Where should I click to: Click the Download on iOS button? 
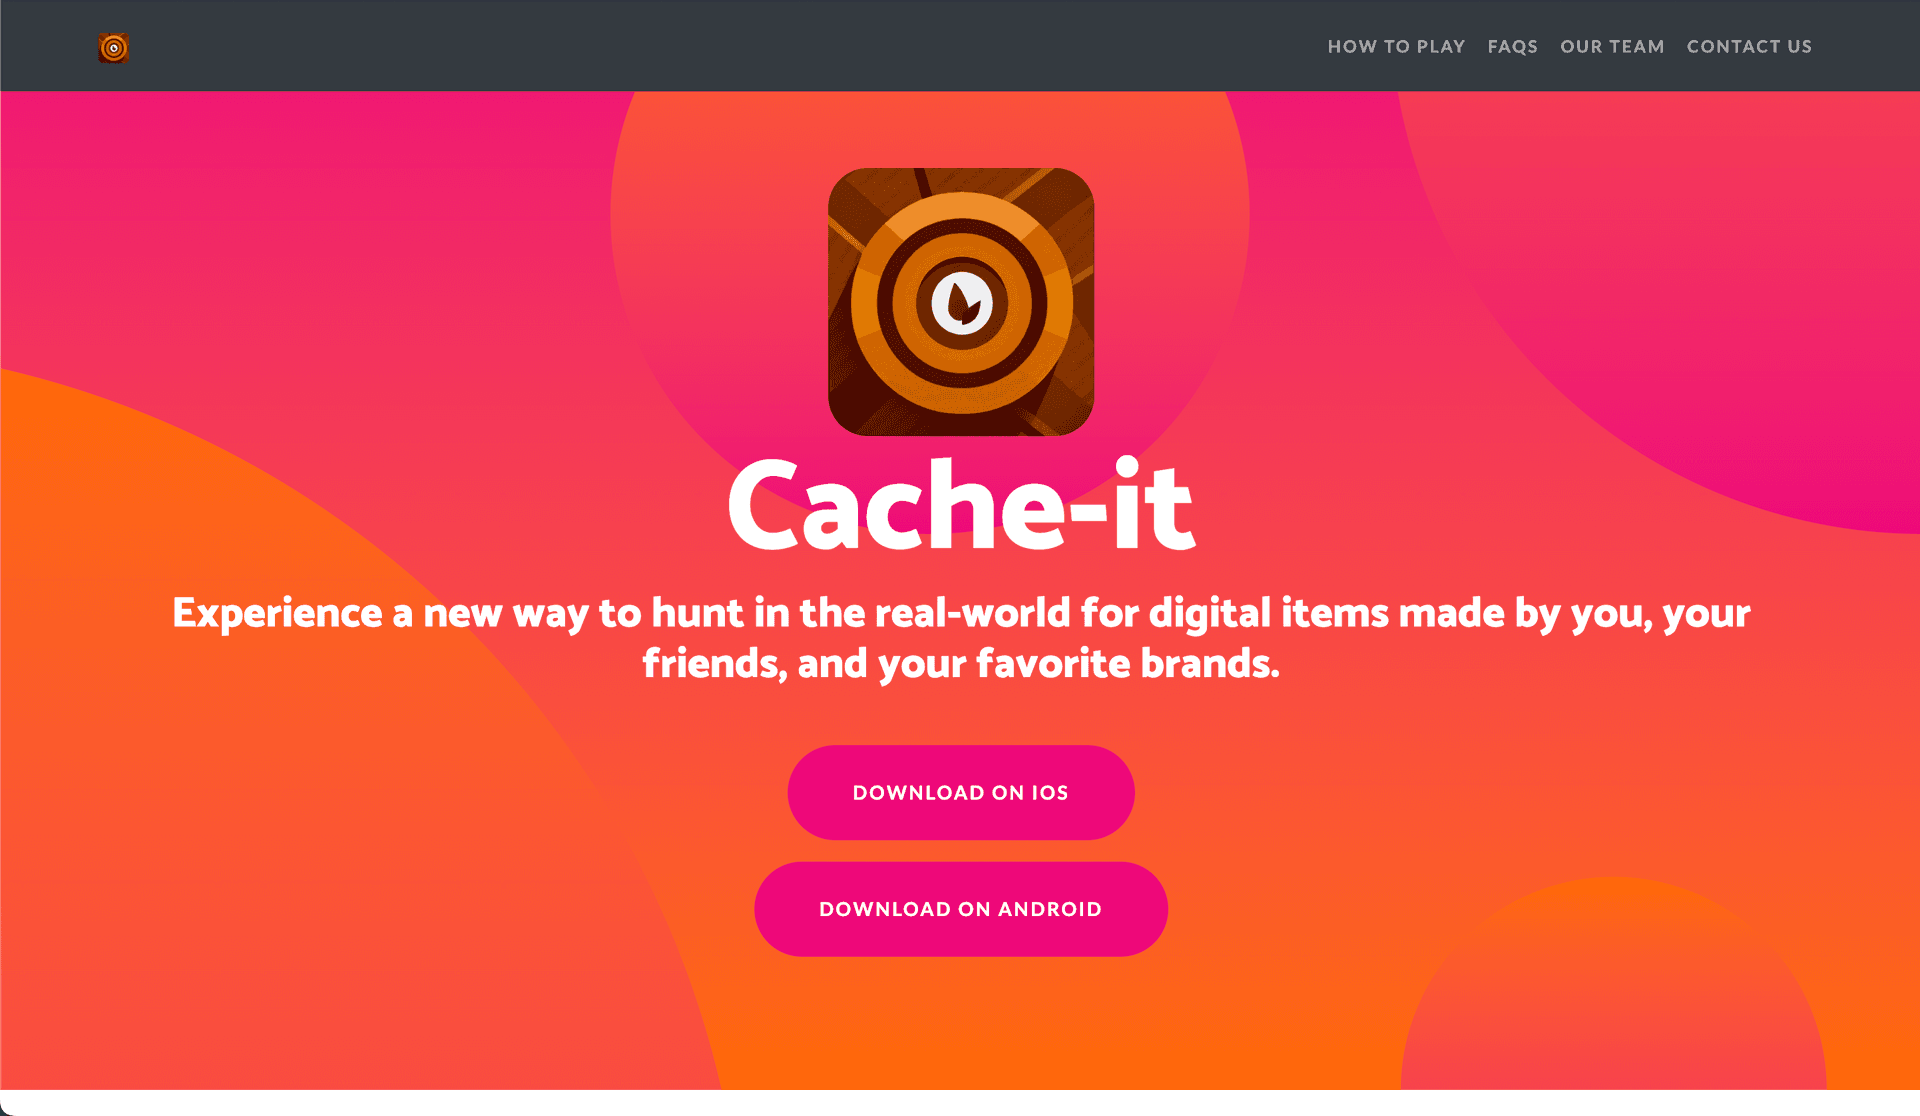(961, 792)
